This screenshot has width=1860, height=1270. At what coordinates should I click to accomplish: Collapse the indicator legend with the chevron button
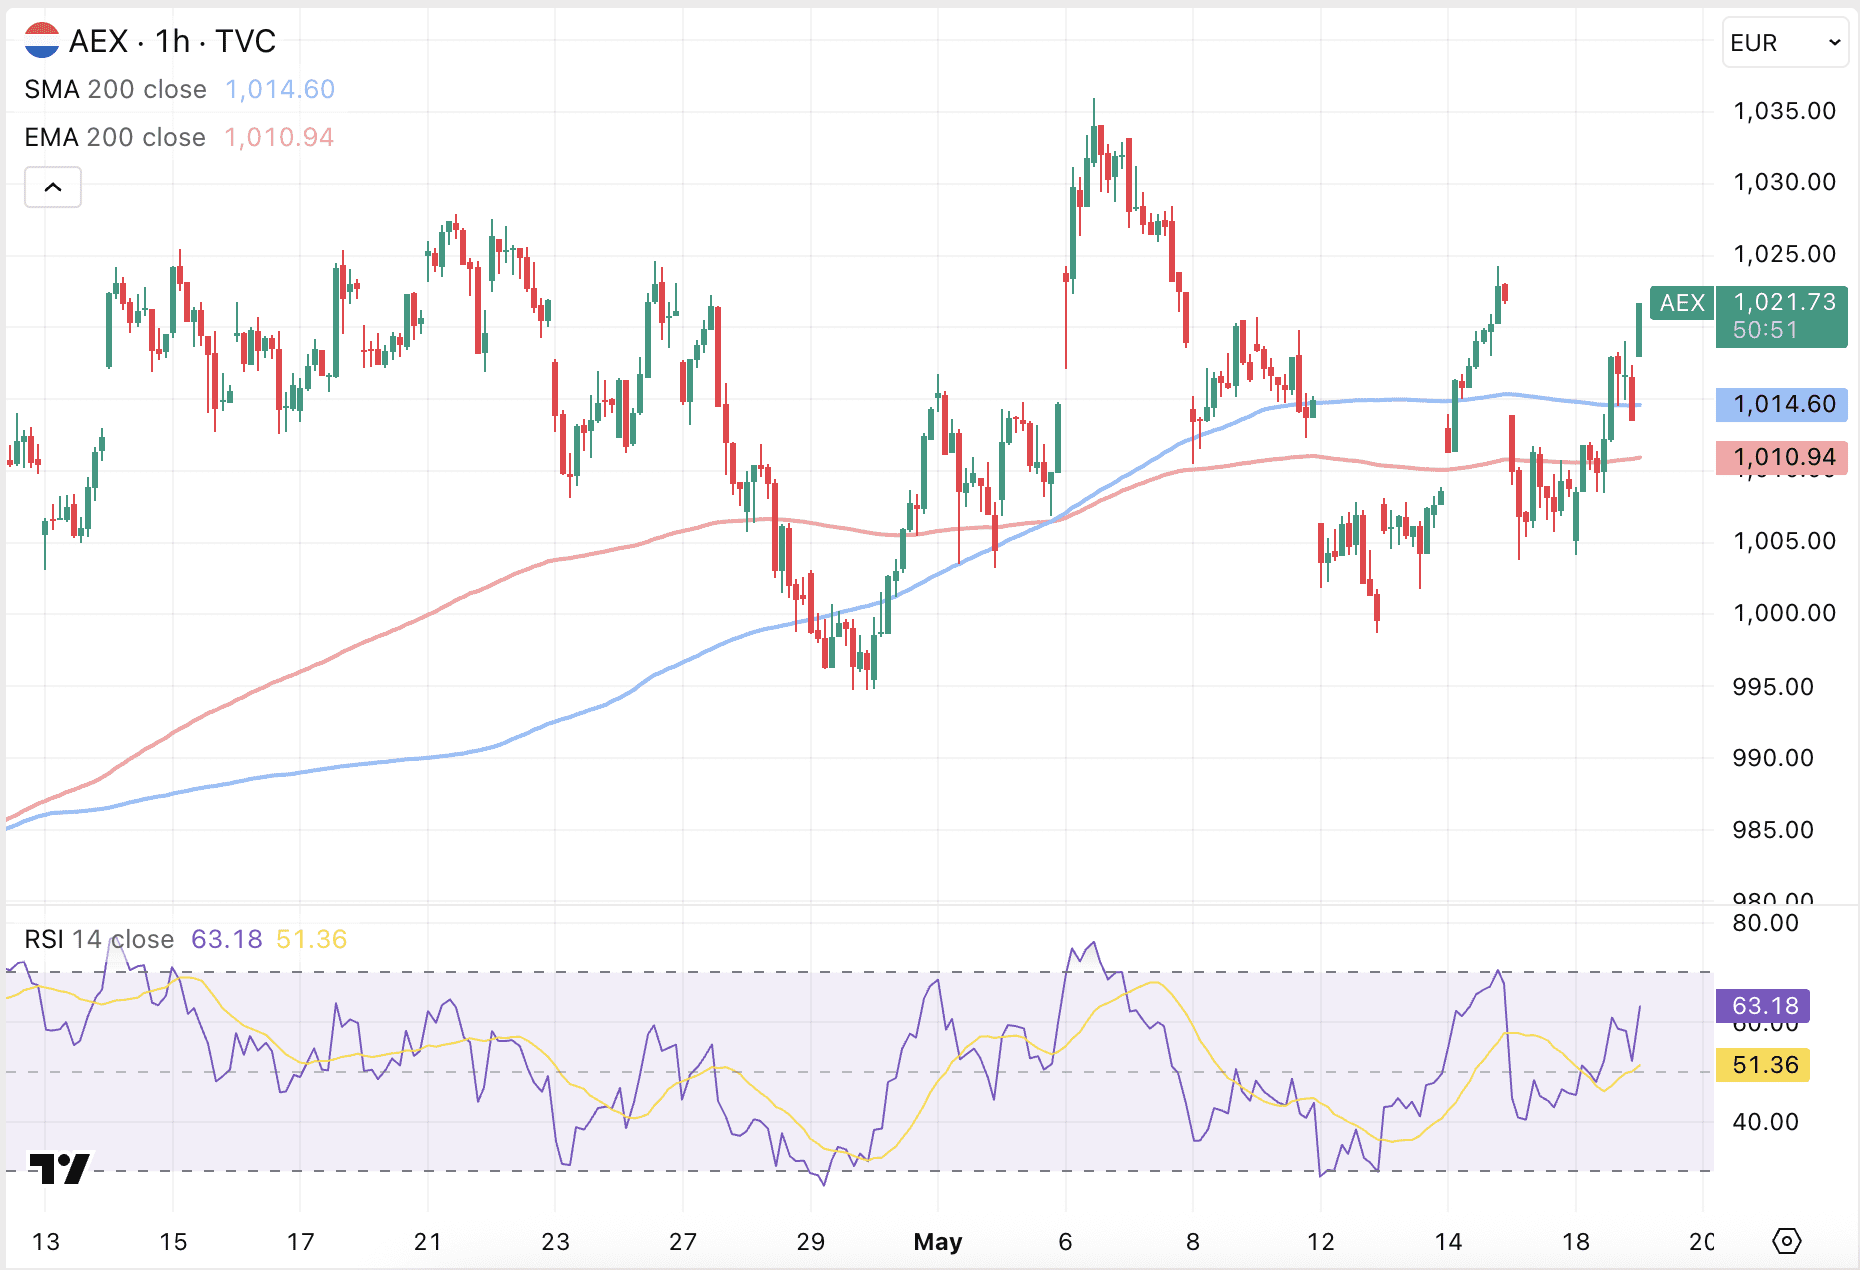coord(53,187)
